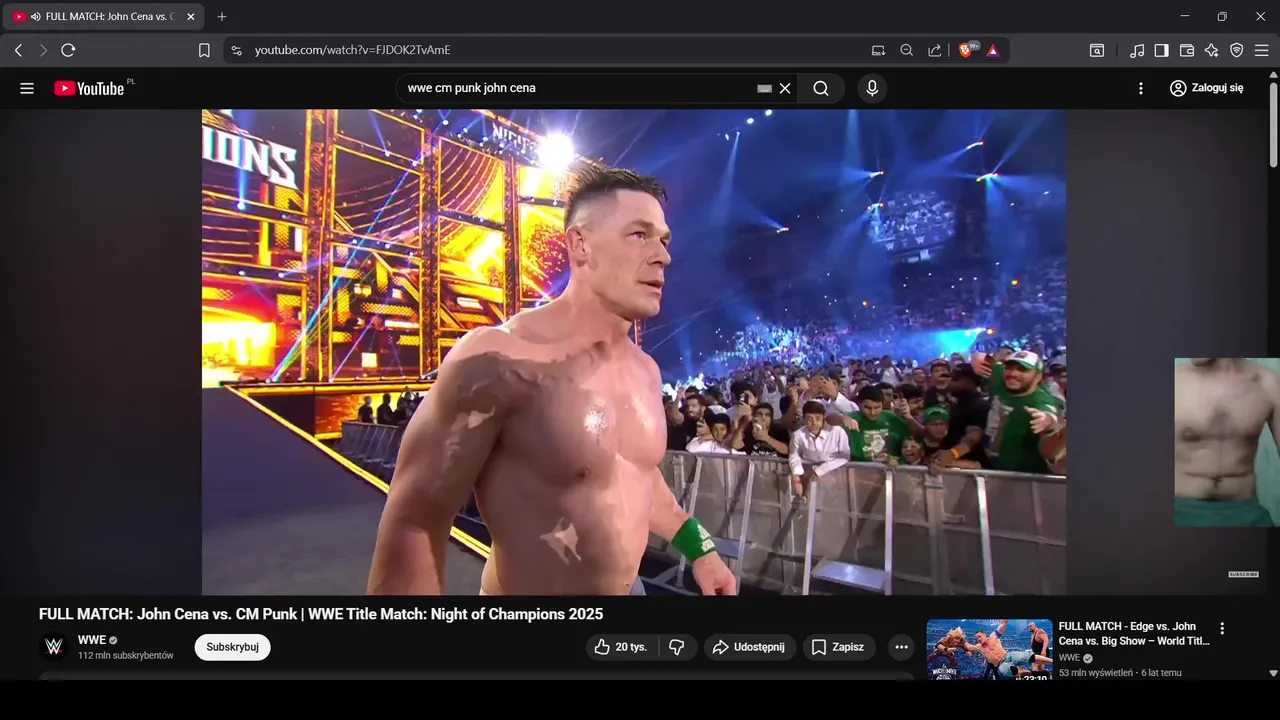Reload the current page

coord(68,50)
